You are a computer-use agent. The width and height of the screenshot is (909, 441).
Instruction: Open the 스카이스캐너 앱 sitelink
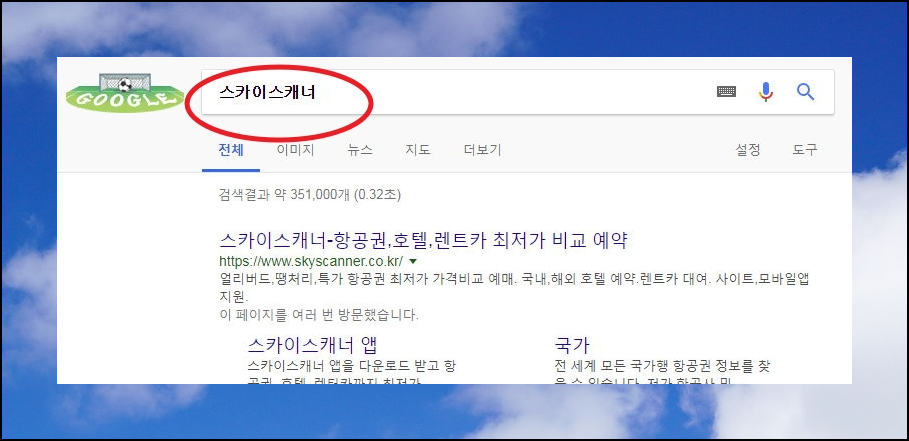[312, 345]
